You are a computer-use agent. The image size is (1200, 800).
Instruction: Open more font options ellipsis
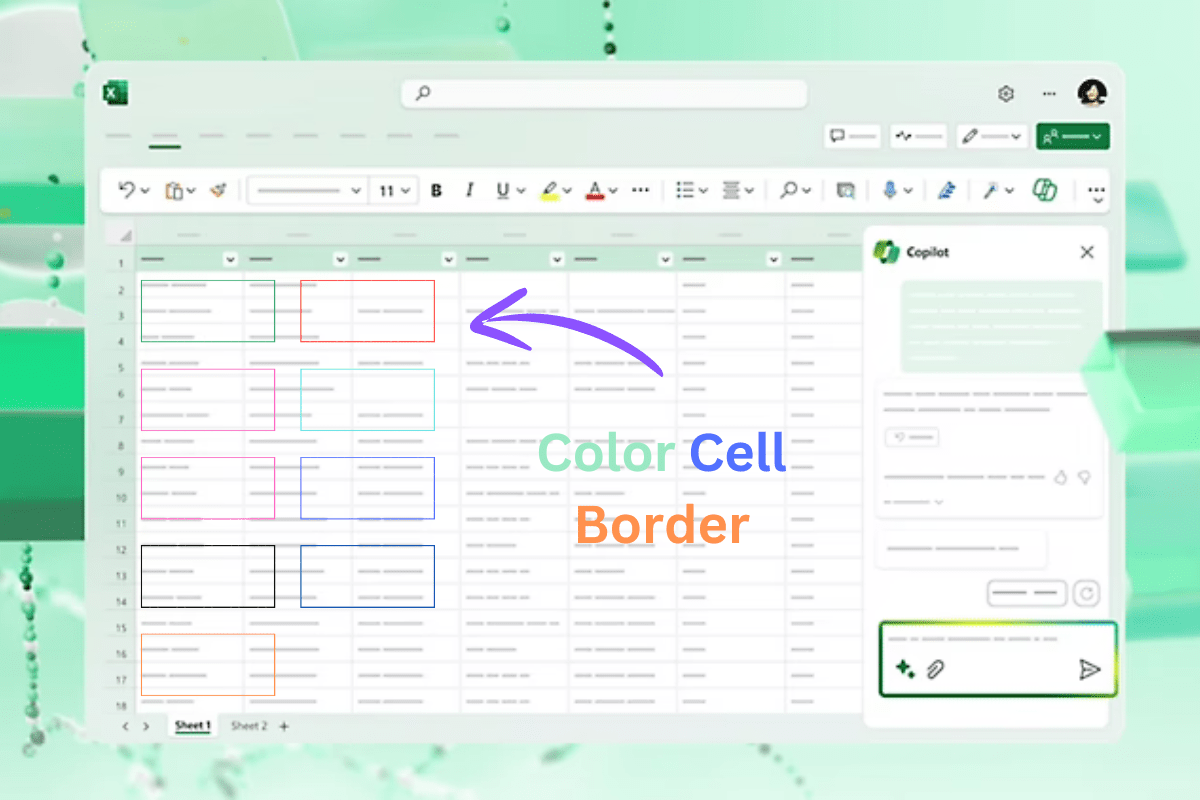(641, 190)
